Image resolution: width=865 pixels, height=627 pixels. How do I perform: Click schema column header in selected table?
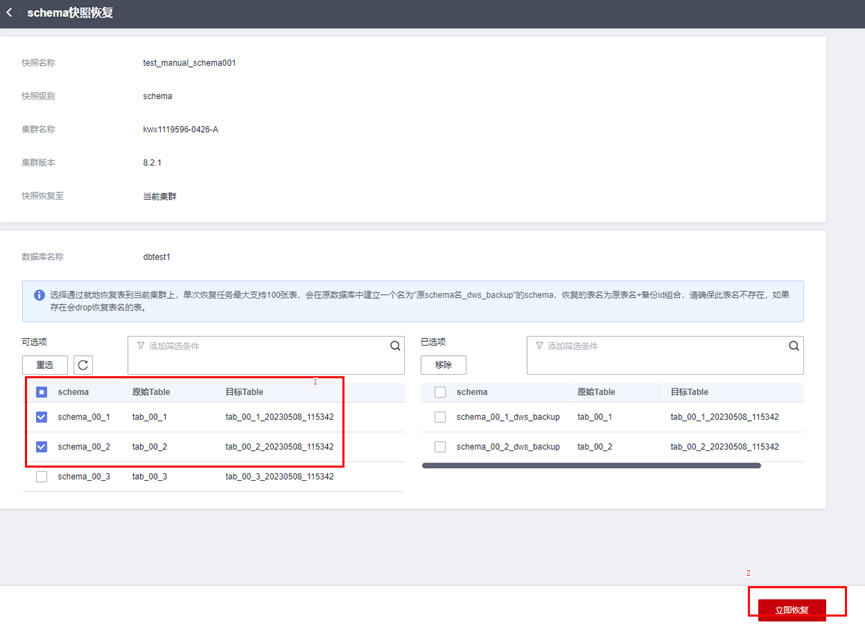click(472, 392)
